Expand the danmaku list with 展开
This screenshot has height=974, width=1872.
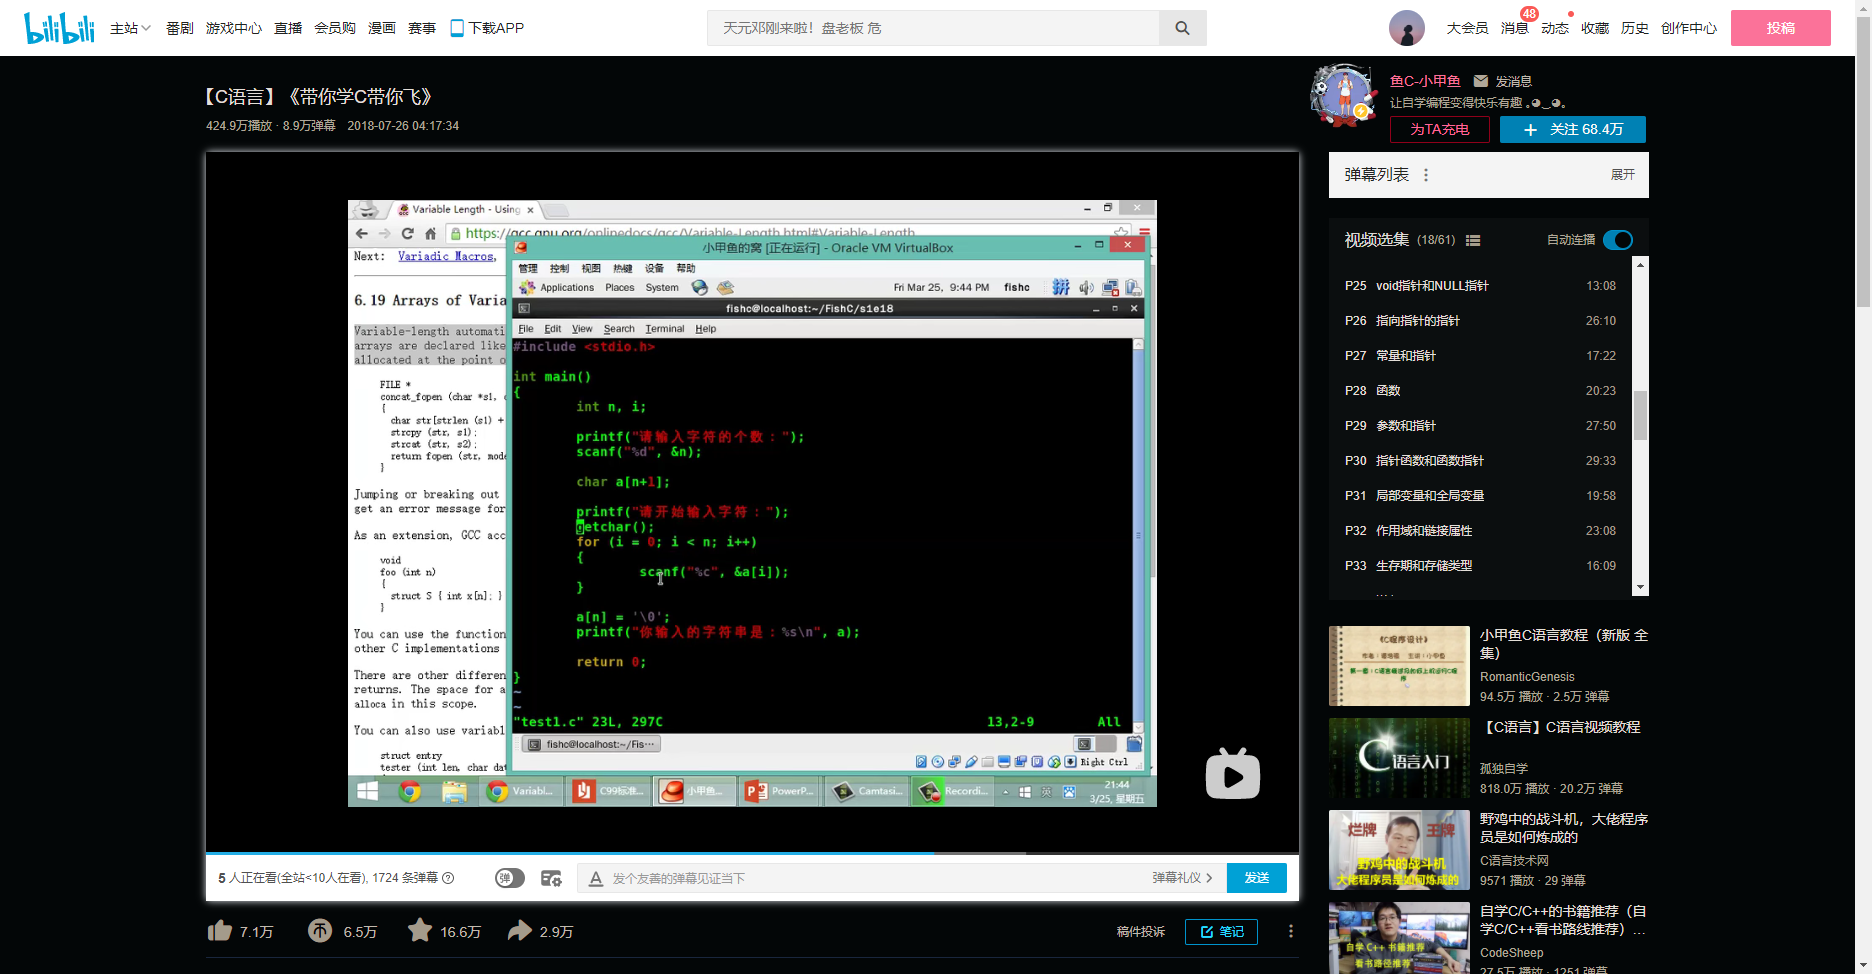pyautogui.click(x=1623, y=175)
